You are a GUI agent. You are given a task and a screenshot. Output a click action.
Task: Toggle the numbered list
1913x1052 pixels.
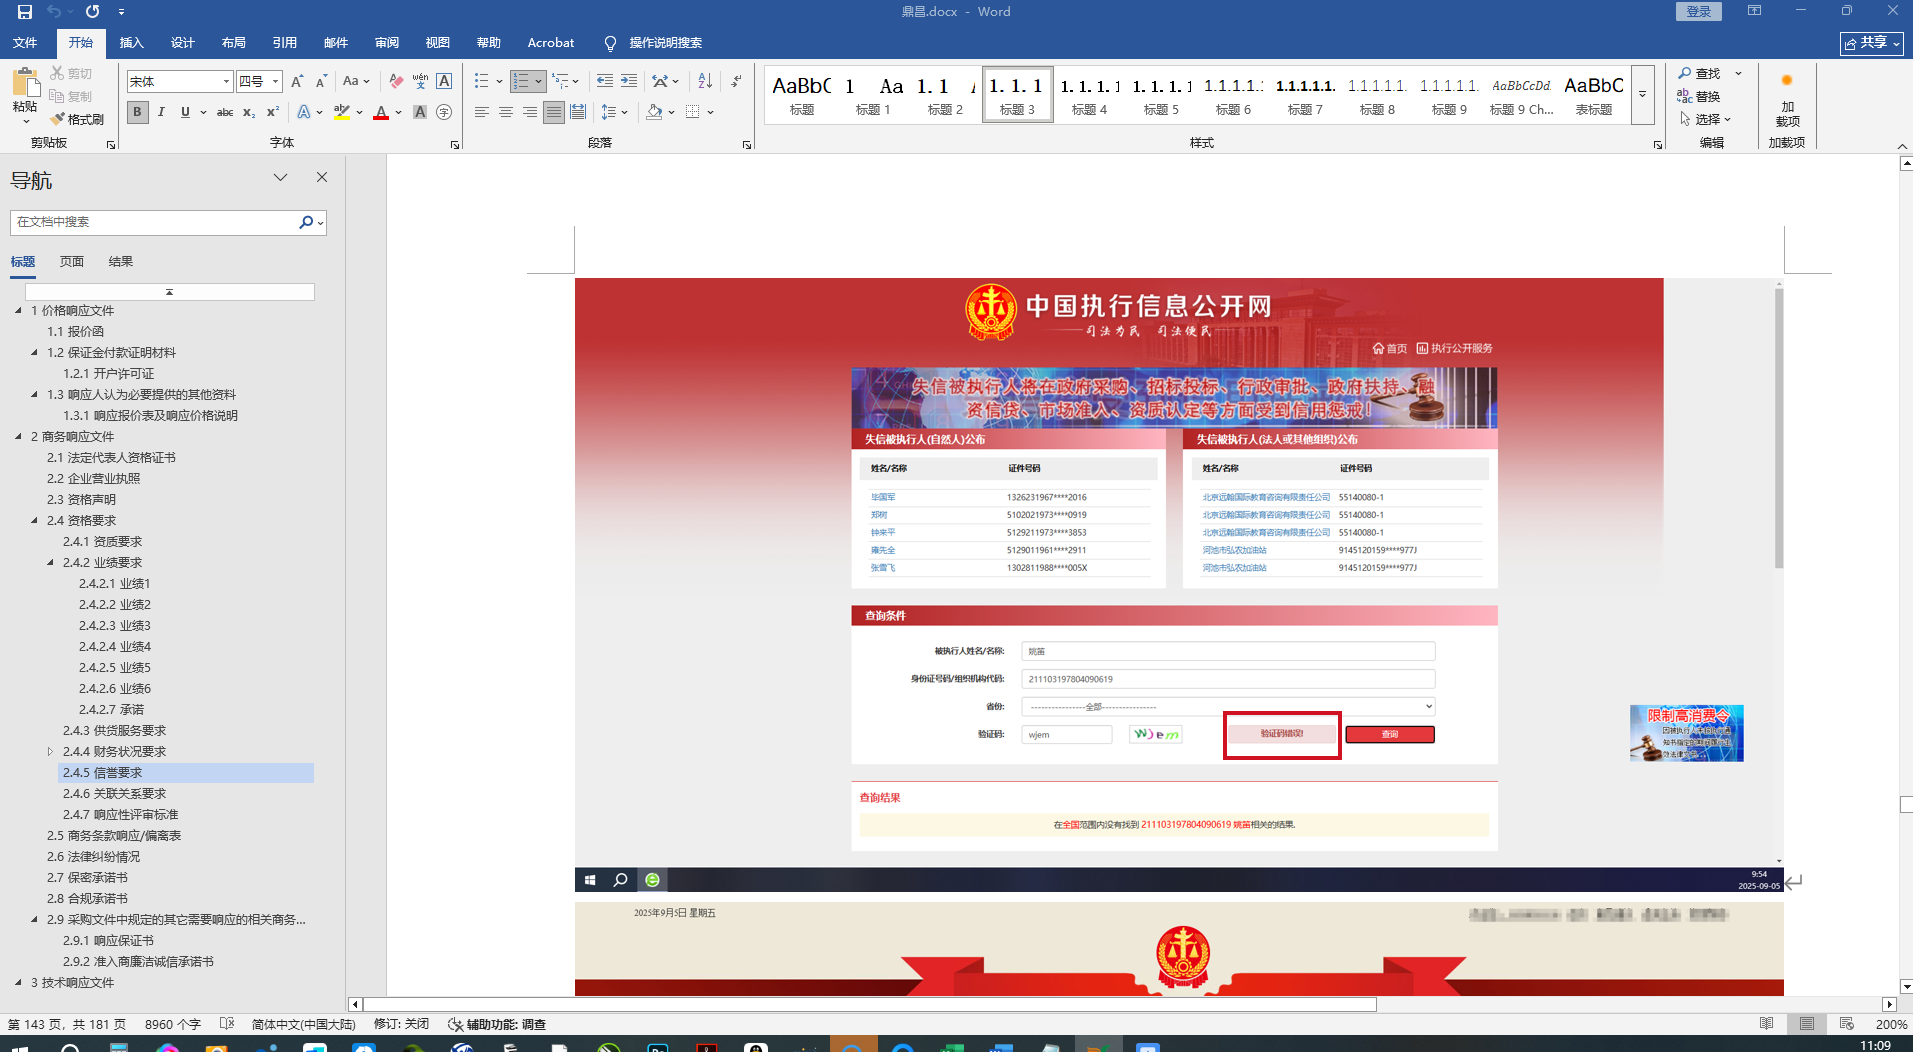(x=521, y=81)
